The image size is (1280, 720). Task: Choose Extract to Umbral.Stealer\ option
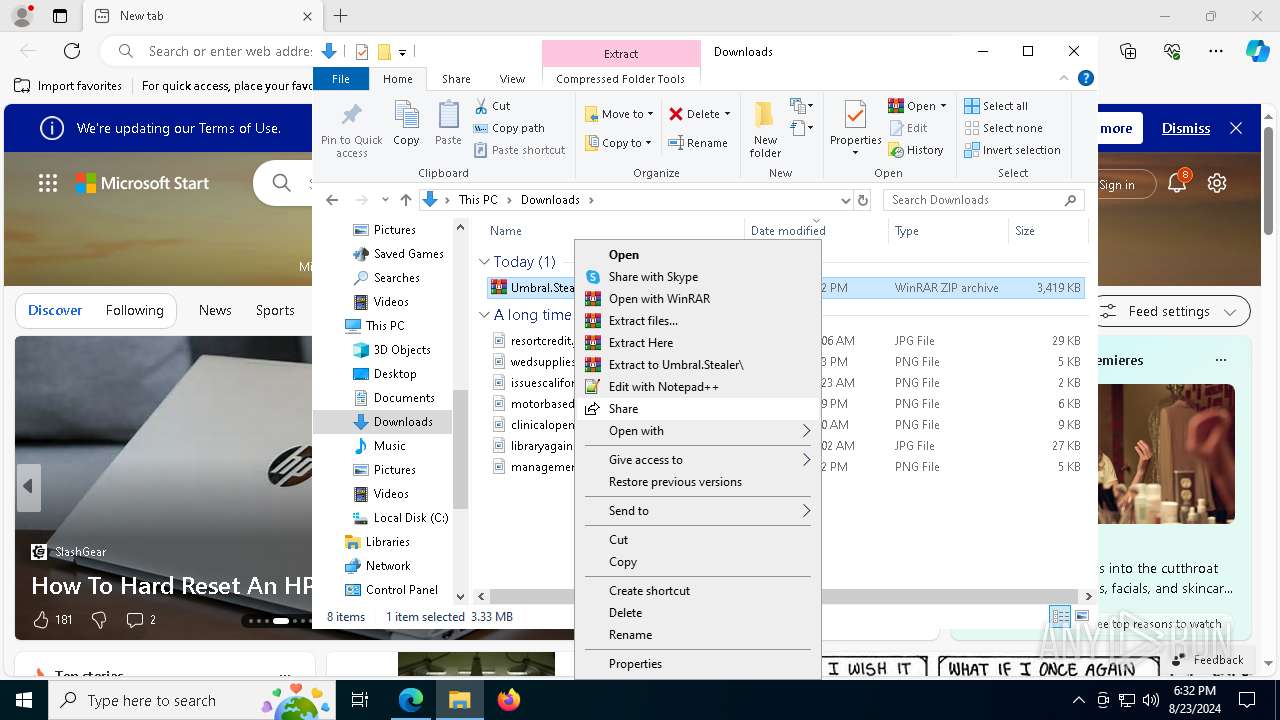[698, 365]
